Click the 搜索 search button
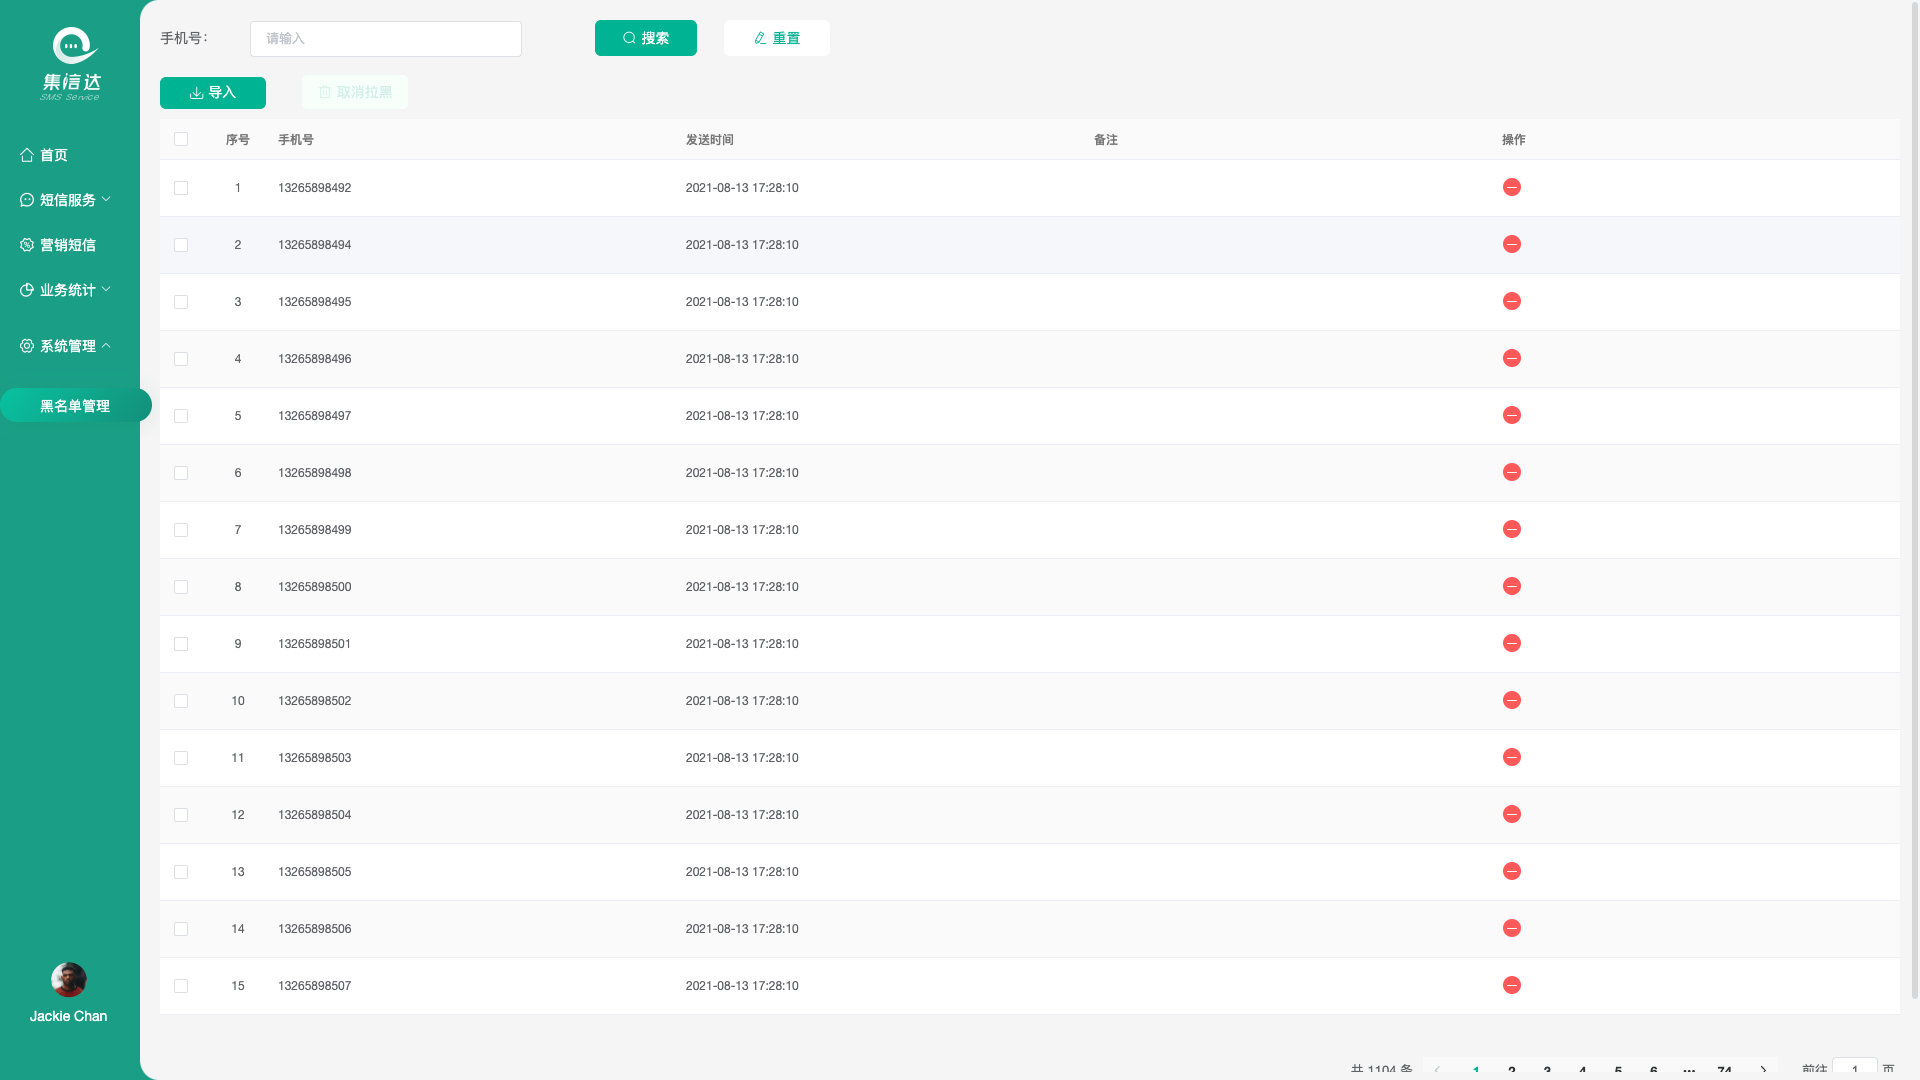This screenshot has width=1920, height=1080. pyautogui.click(x=645, y=38)
